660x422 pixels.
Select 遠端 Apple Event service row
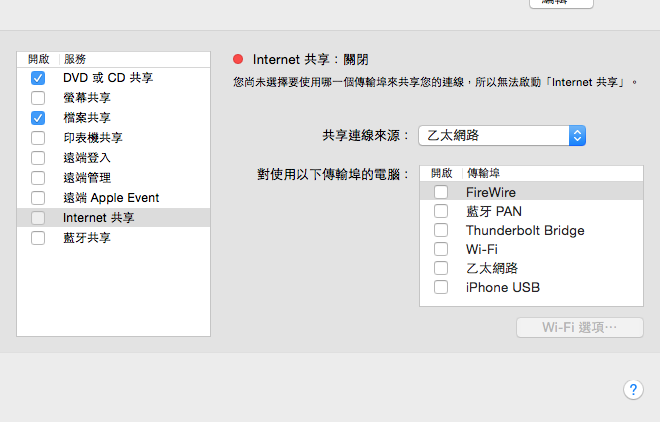click(x=114, y=198)
